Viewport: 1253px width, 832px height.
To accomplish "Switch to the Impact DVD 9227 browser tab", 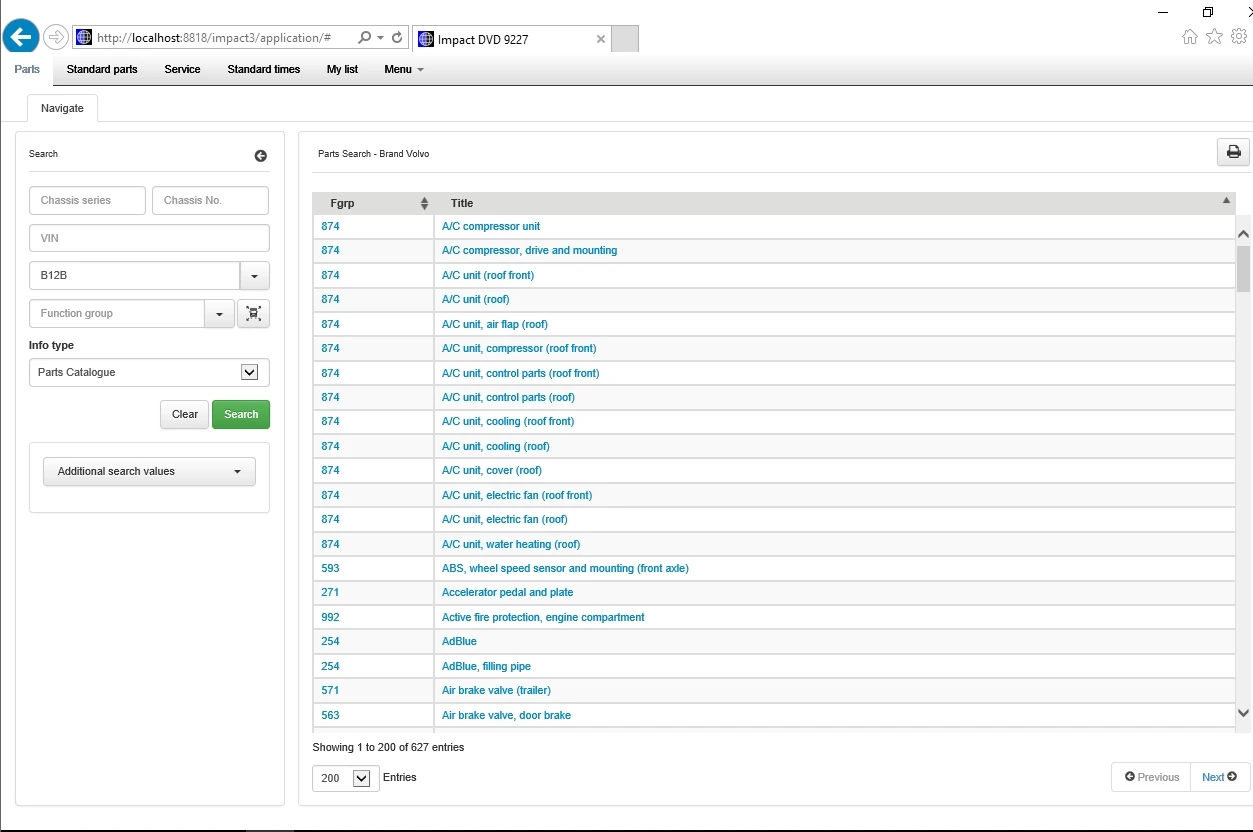I will point(510,40).
